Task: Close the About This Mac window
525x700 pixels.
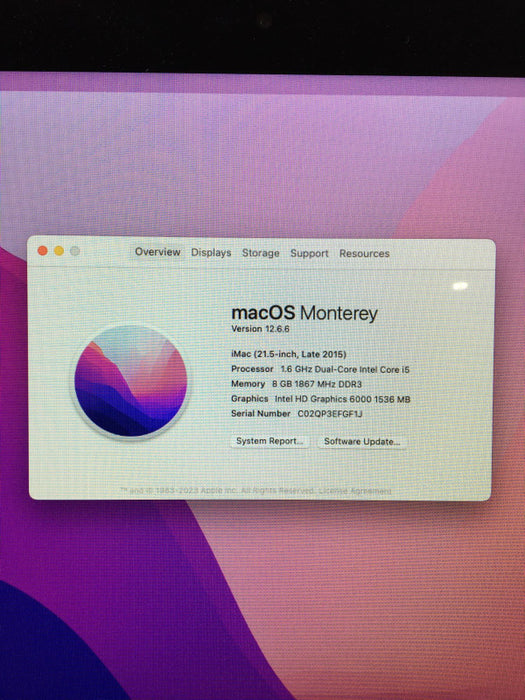Action: coord(43,251)
